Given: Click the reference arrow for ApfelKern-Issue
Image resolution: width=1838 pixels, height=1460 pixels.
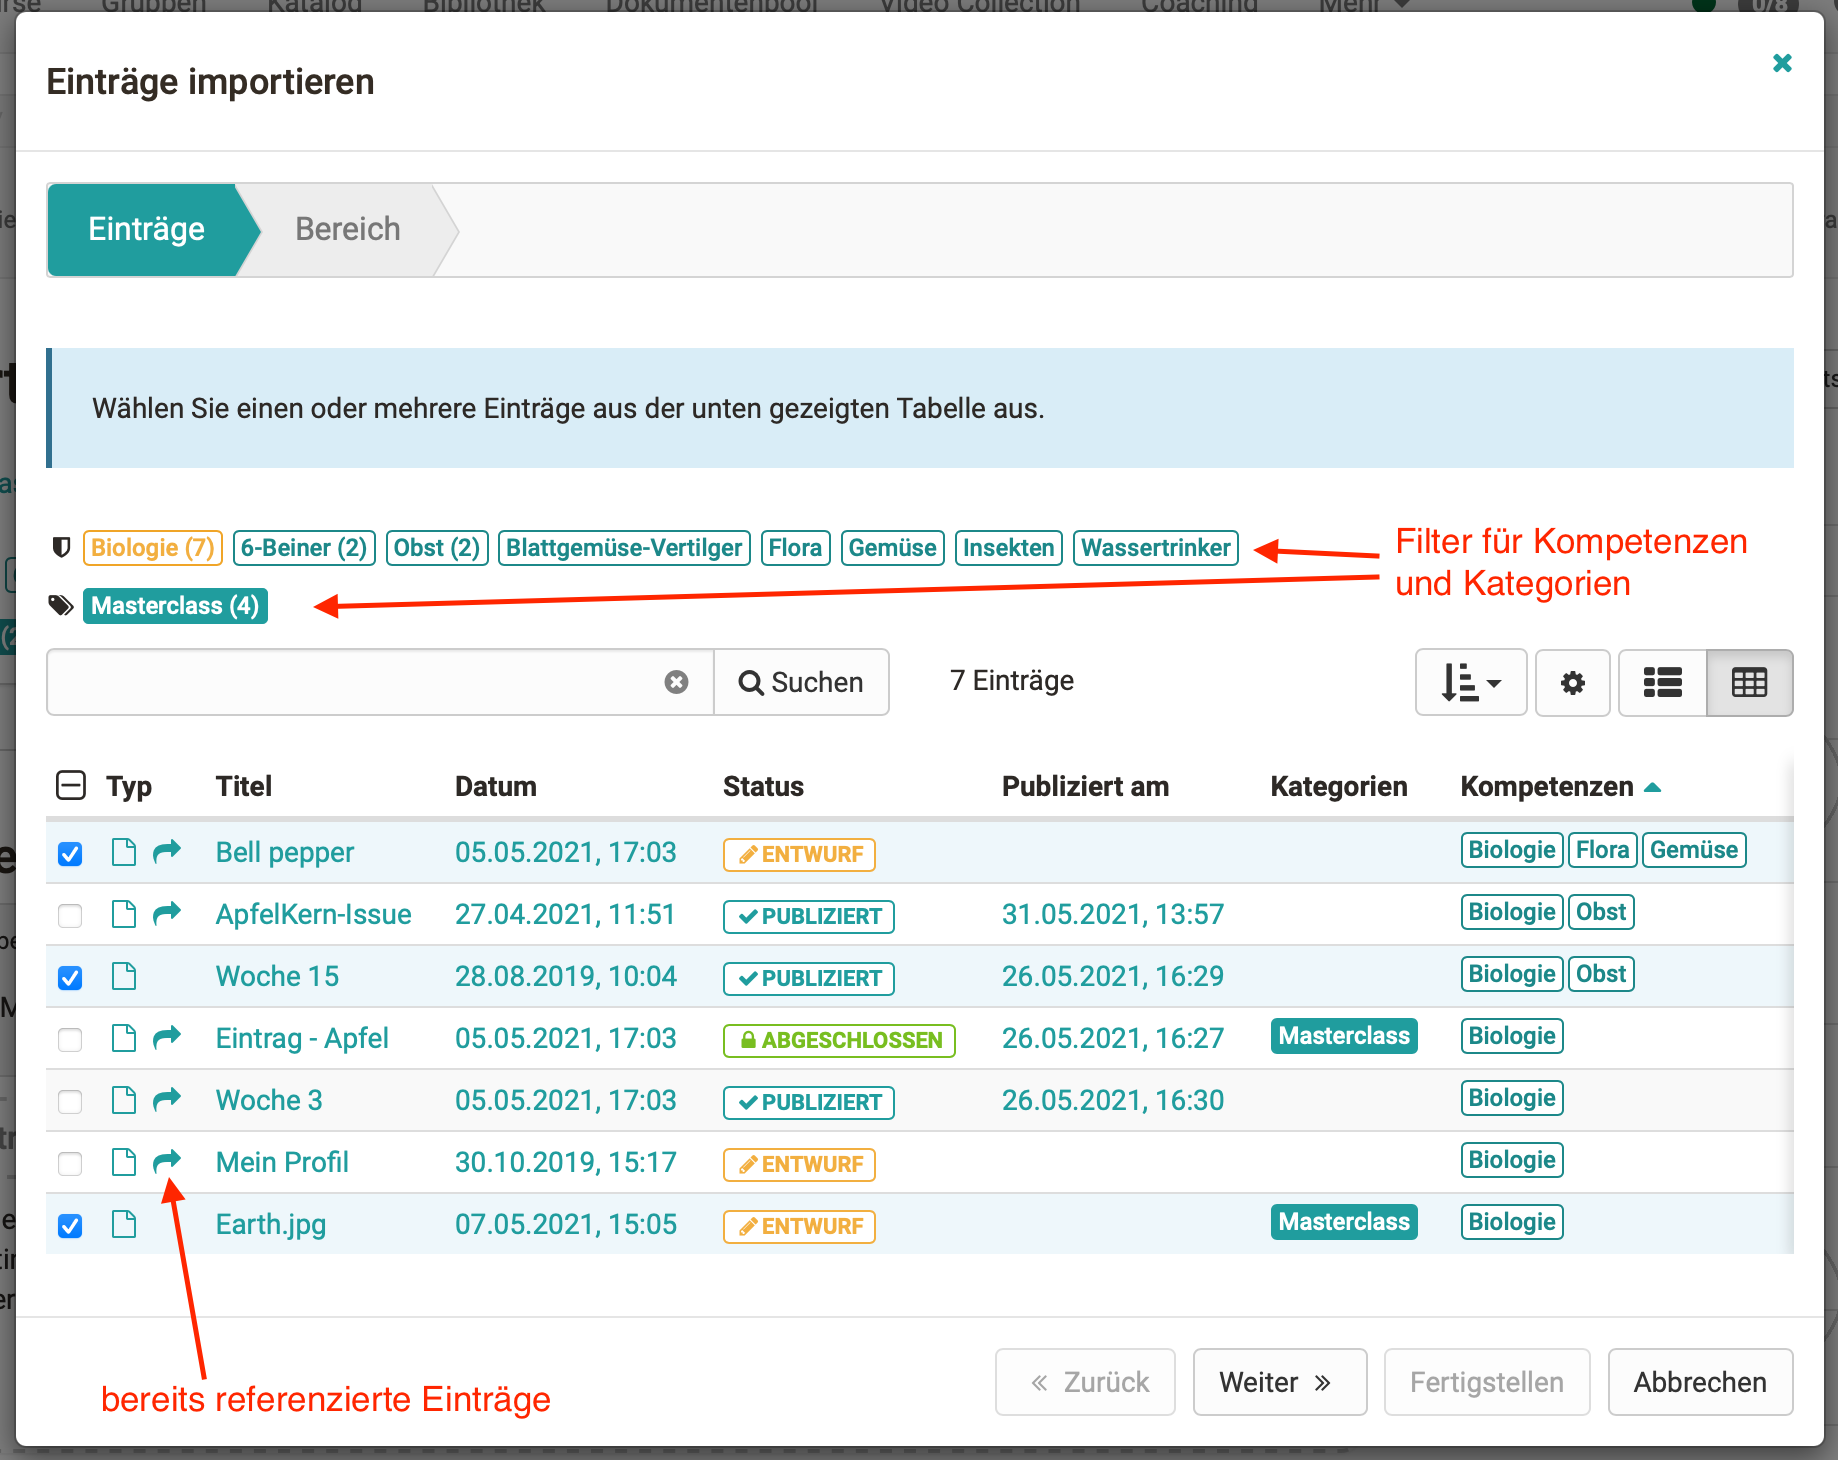Looking at the screenshot, I should [167, 913].
